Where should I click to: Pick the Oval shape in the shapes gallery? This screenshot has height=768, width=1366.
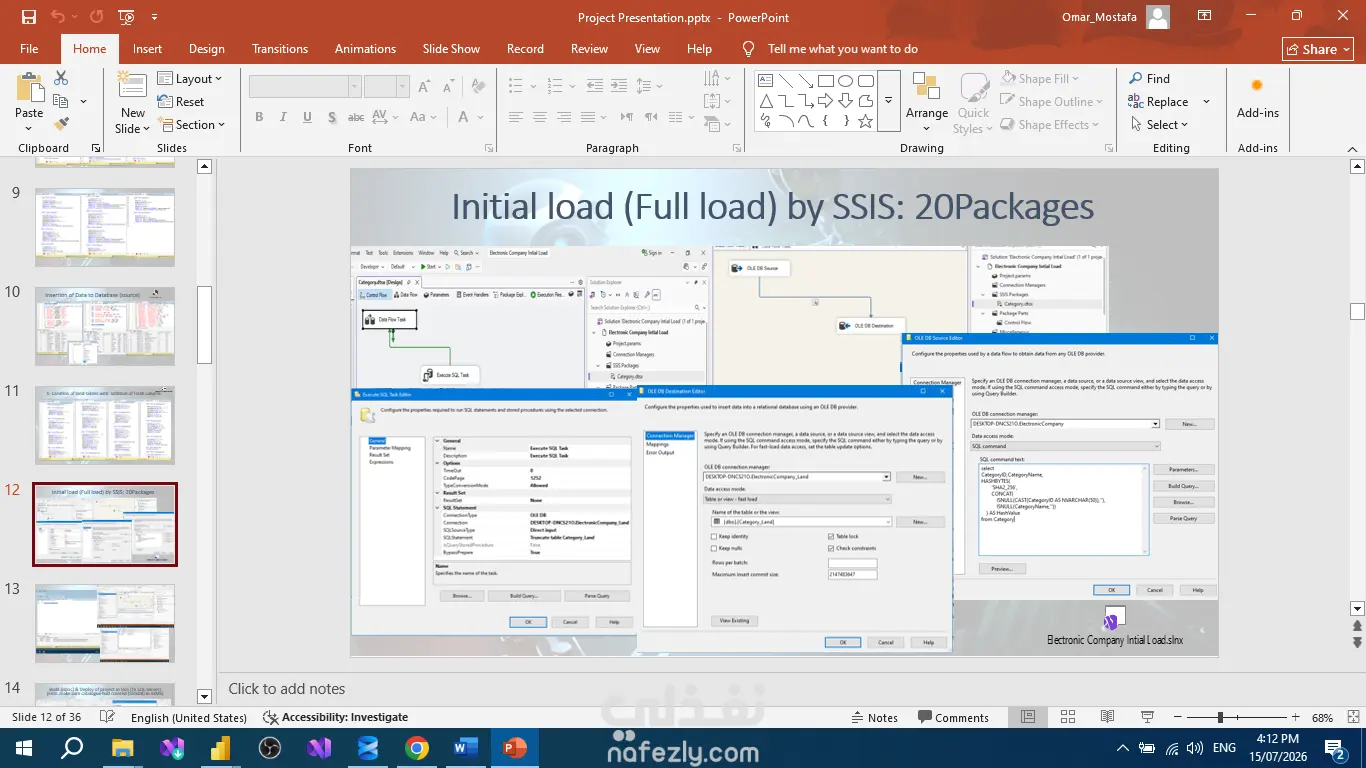tap(846, 81)
